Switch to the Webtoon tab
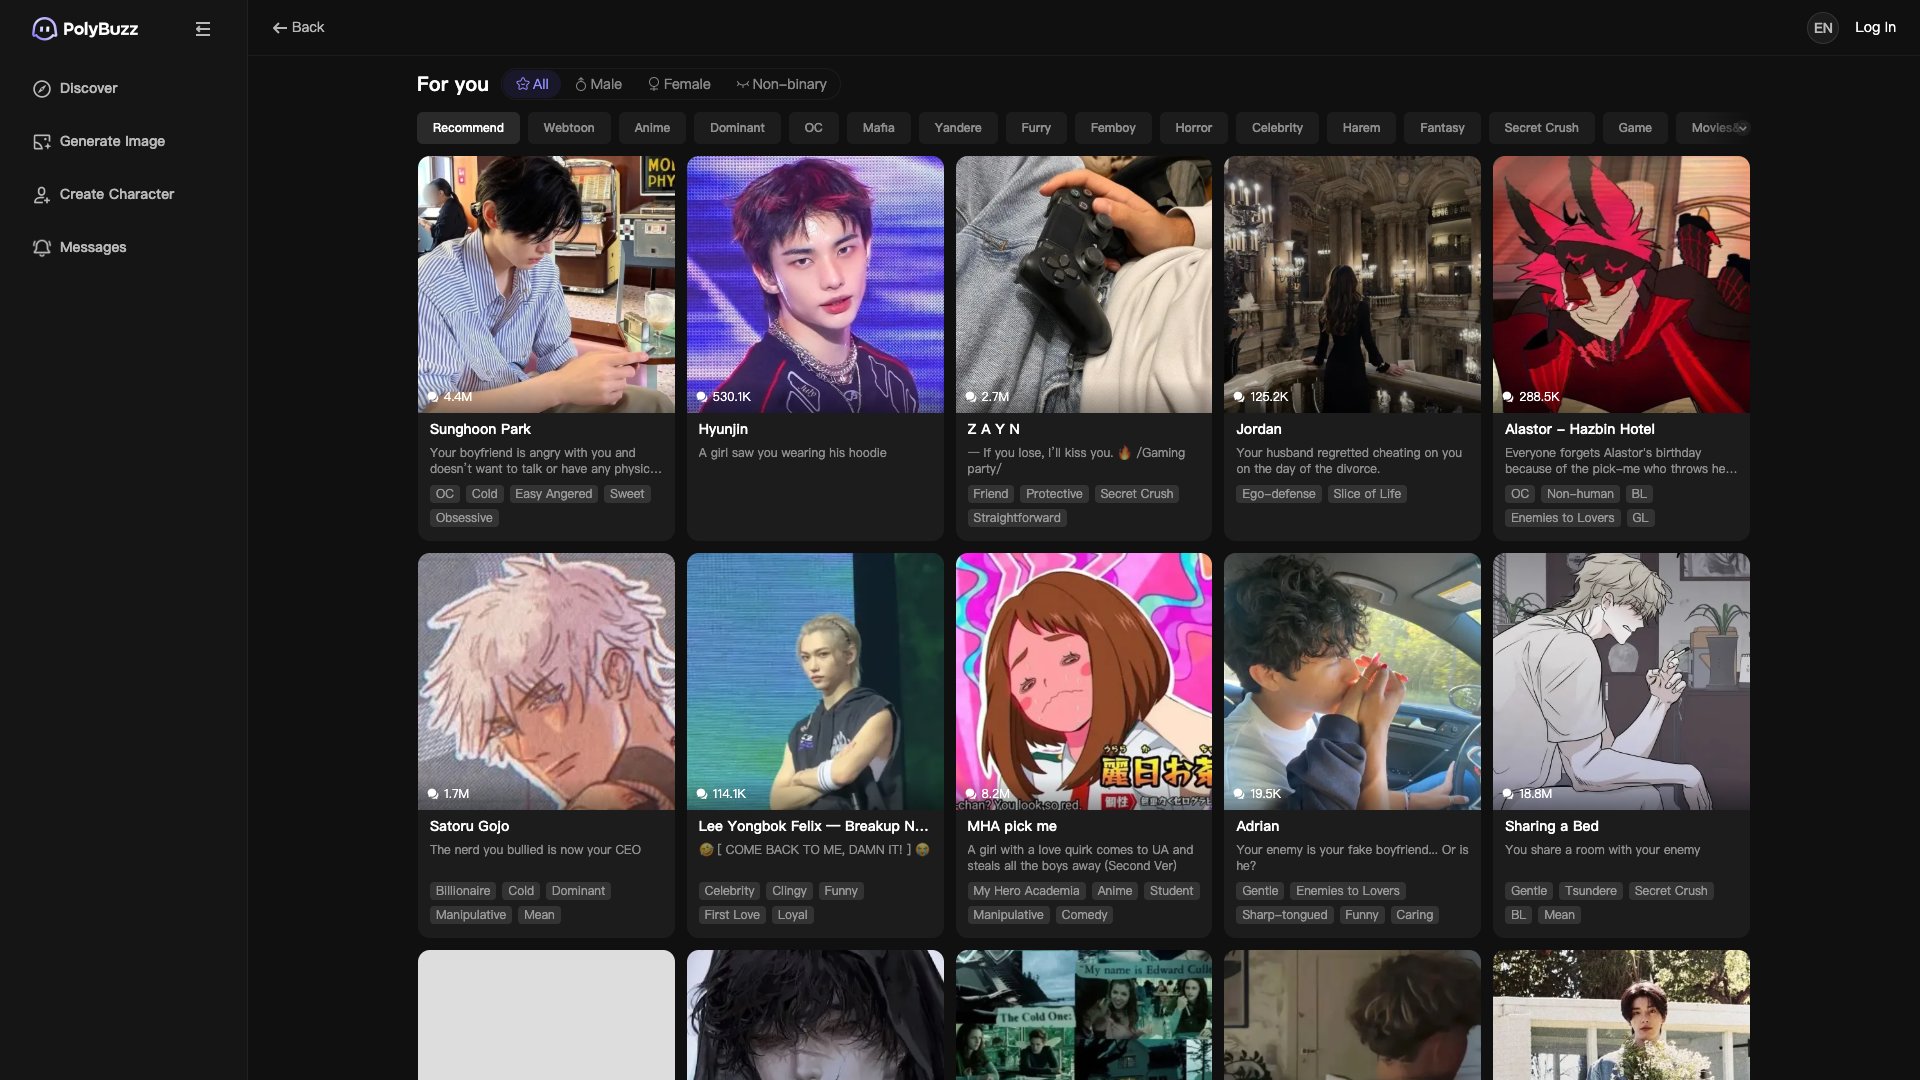The width and height of the screenshot is (1920, 1080). tap(569, 128)
